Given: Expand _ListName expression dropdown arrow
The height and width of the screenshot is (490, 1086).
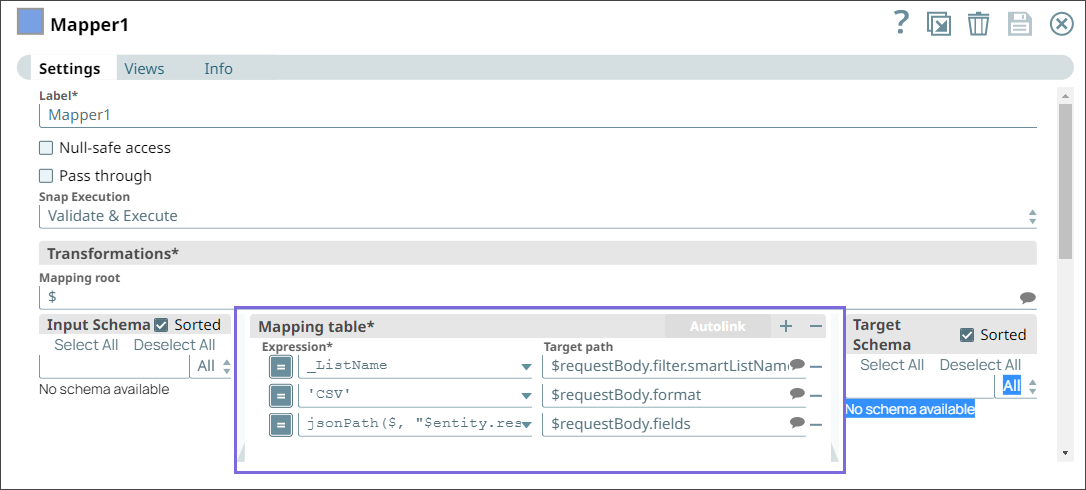Looking at the screenshot, I should point(526,367).
